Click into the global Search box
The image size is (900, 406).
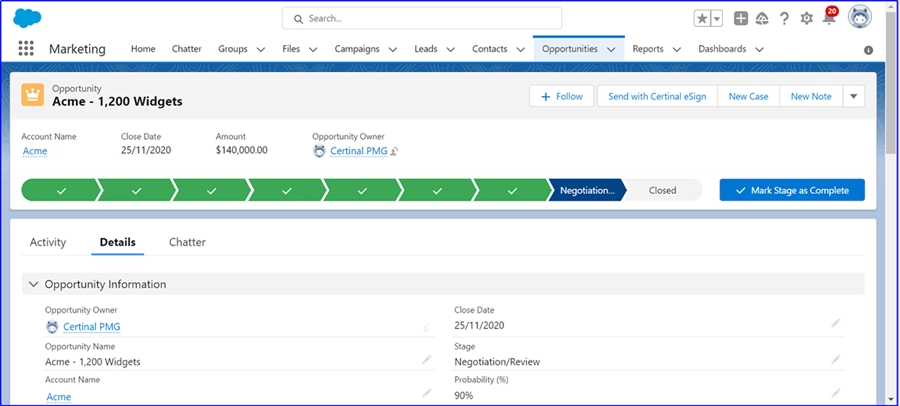click(422, 18)
